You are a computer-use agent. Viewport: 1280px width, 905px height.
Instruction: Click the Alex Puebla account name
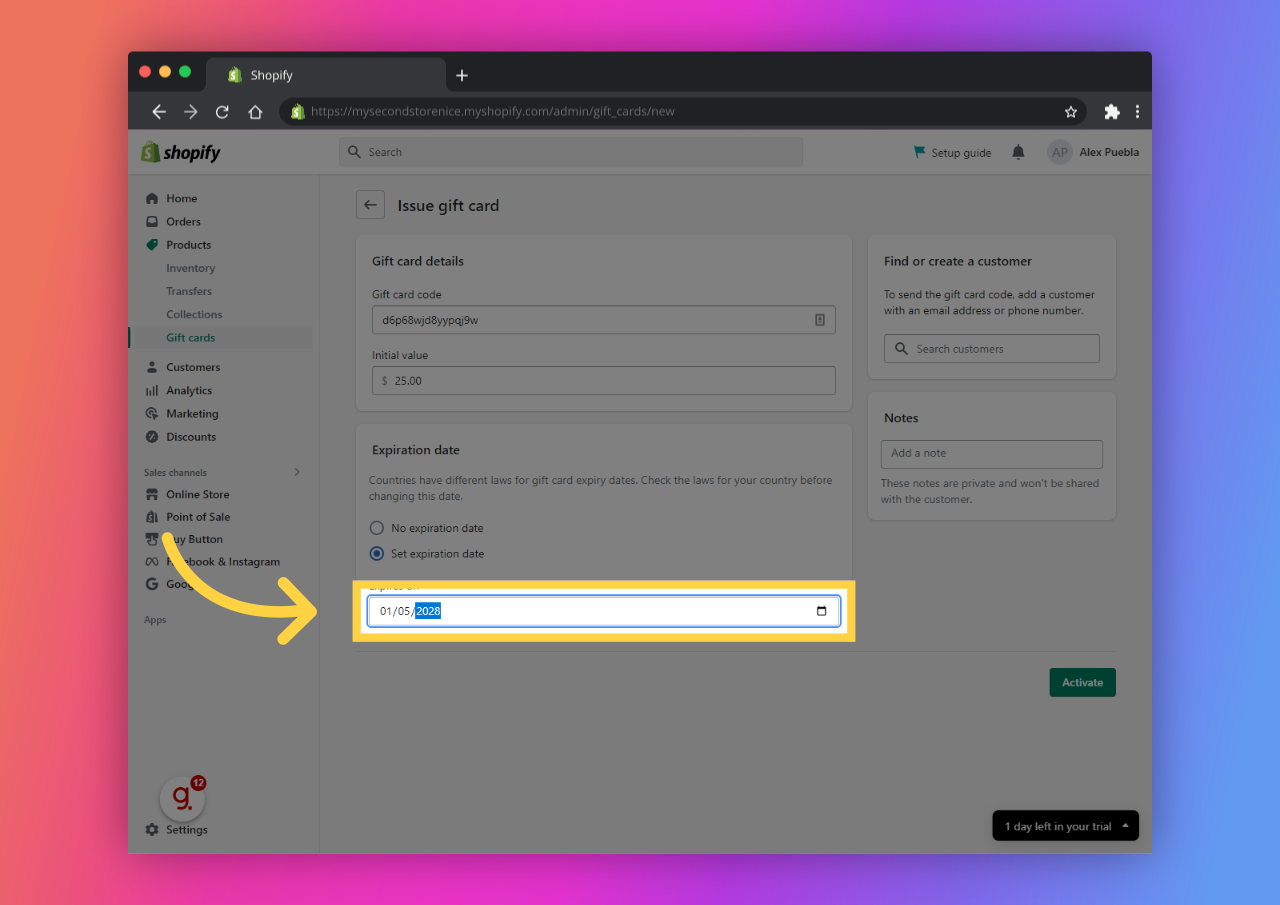1109,152
